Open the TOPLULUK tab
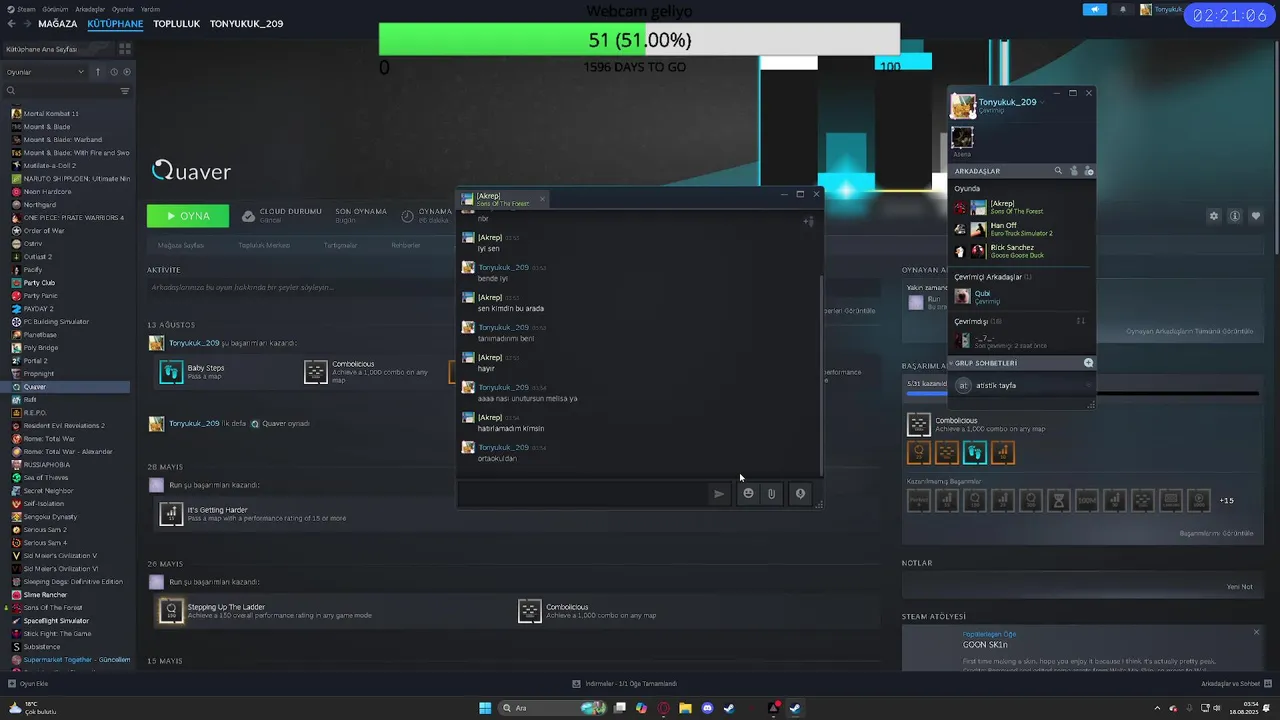 click(x=177, y=24)
